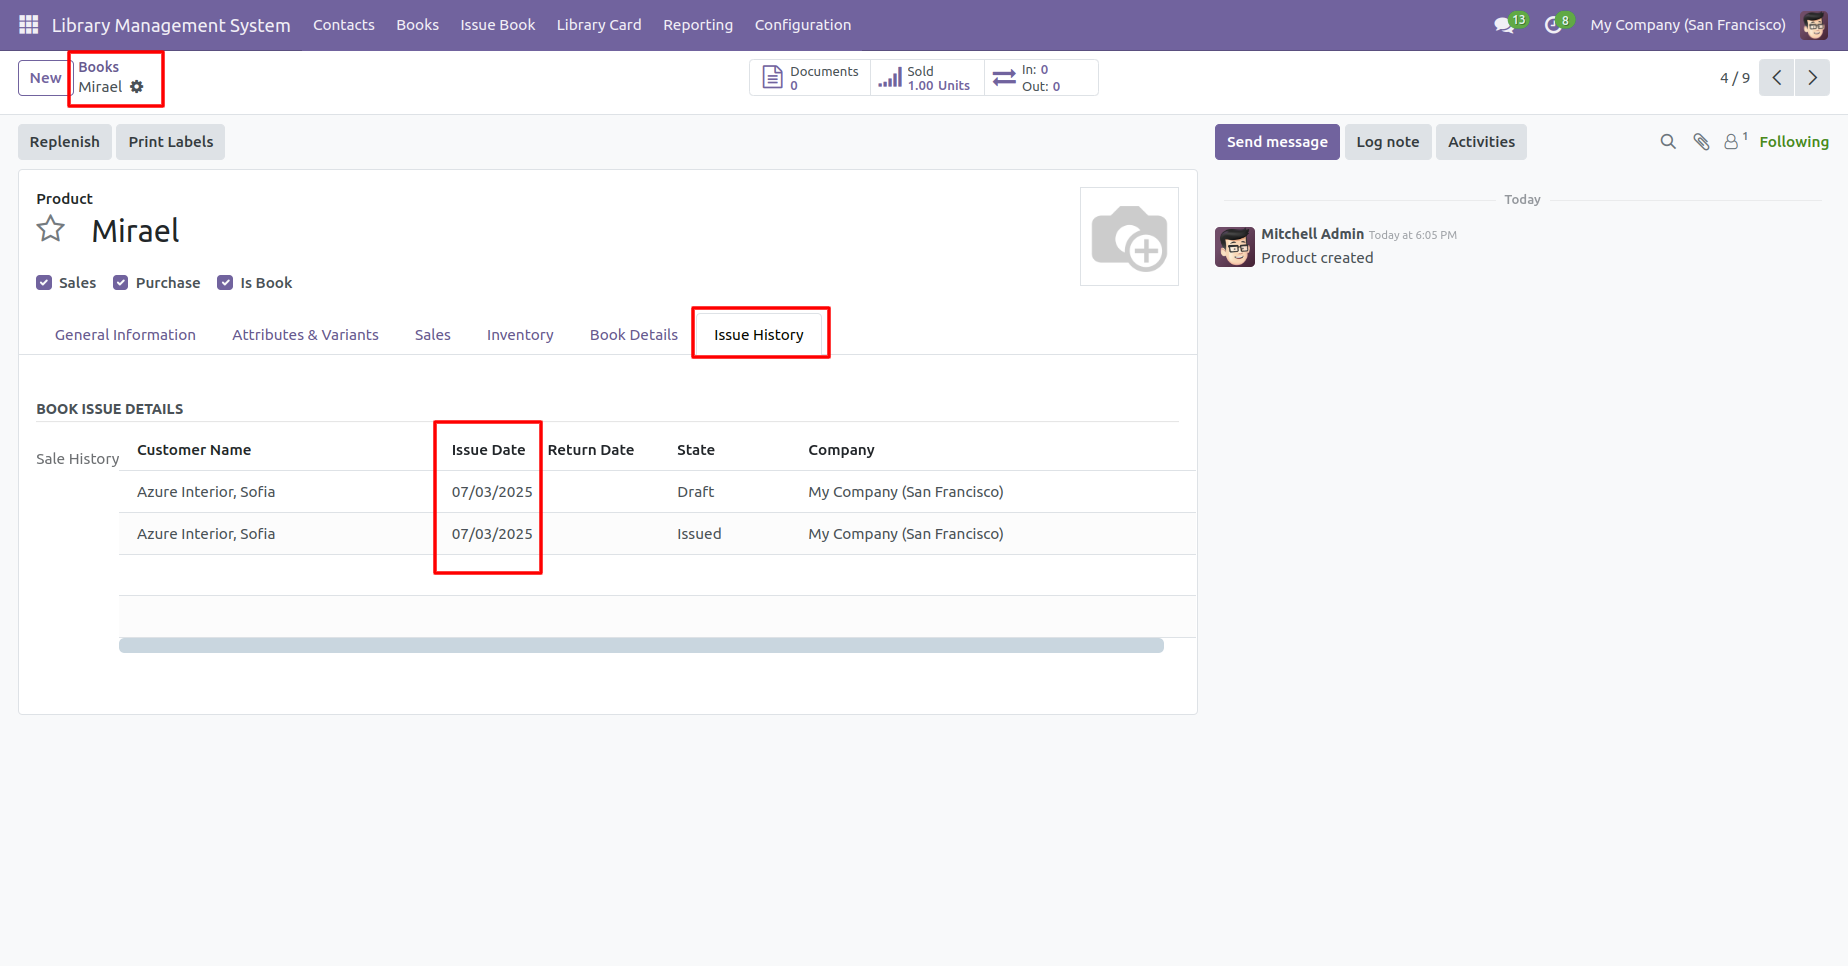Click company cell in Draft row
This screenshot has height=966, width=1848.
coord(906,492)
